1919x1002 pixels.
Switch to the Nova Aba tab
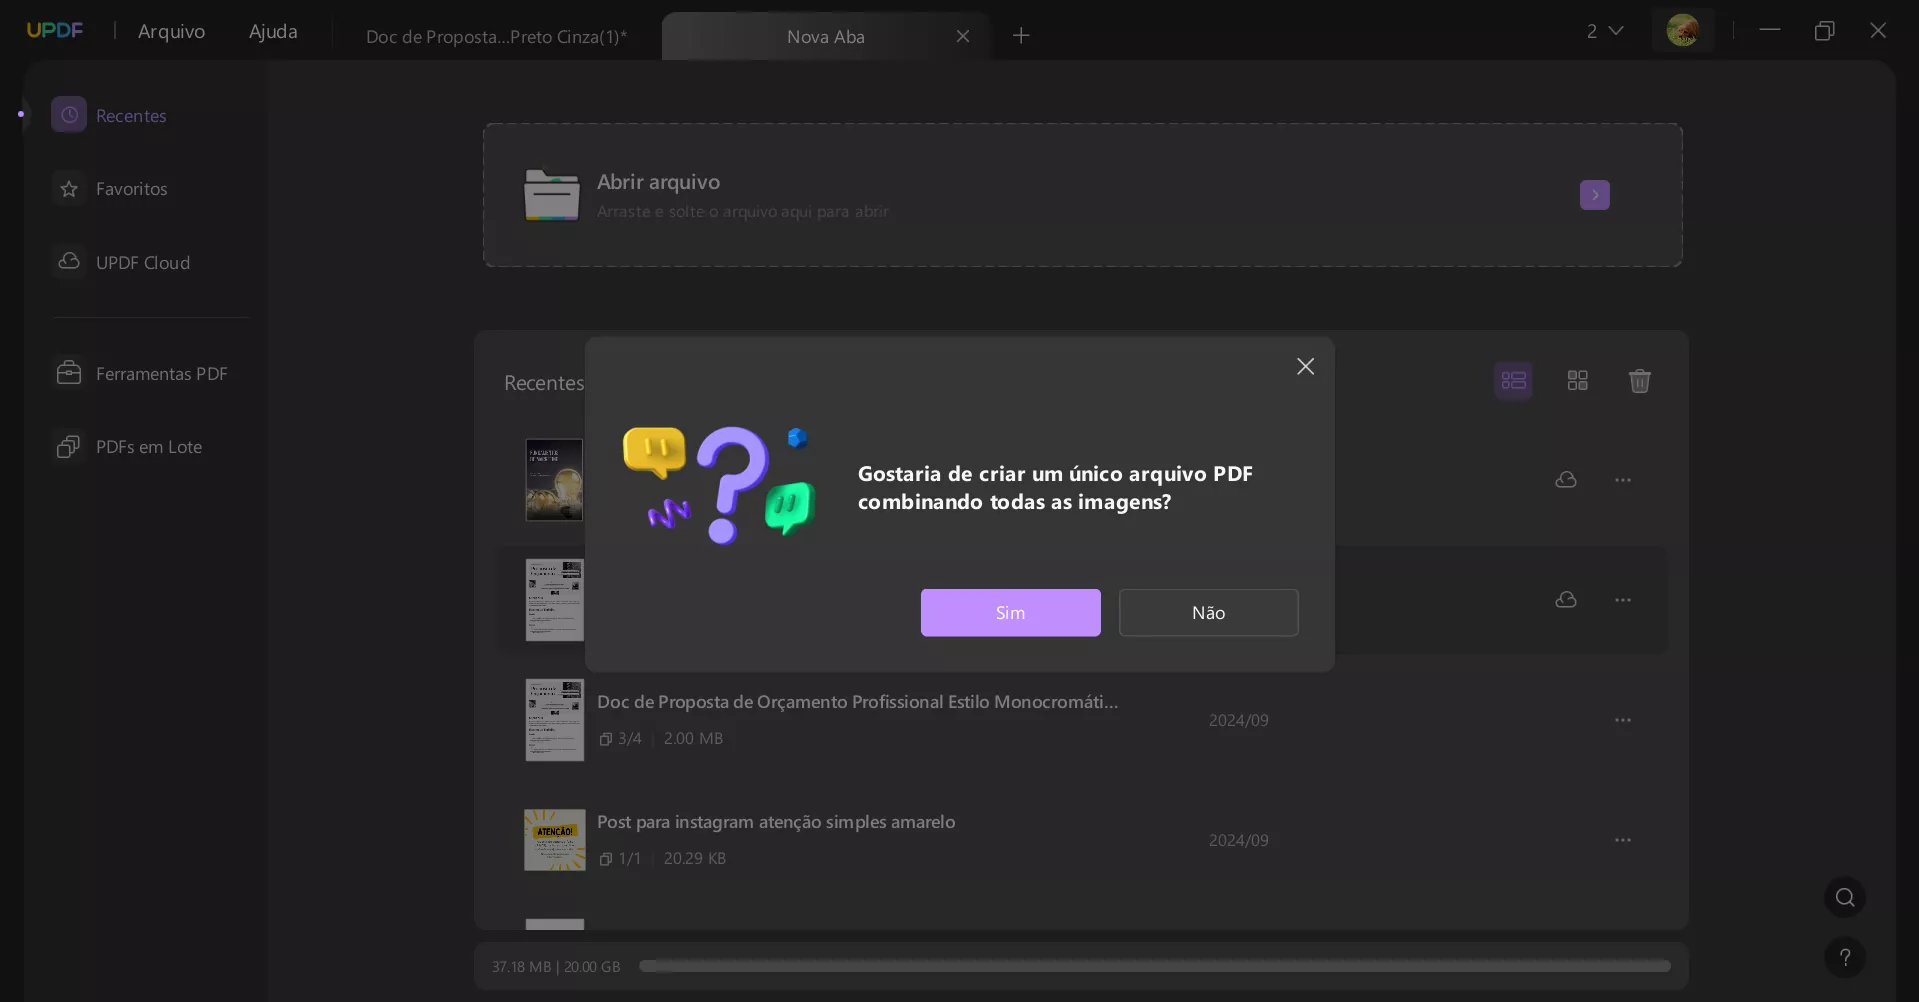point(826,36)
